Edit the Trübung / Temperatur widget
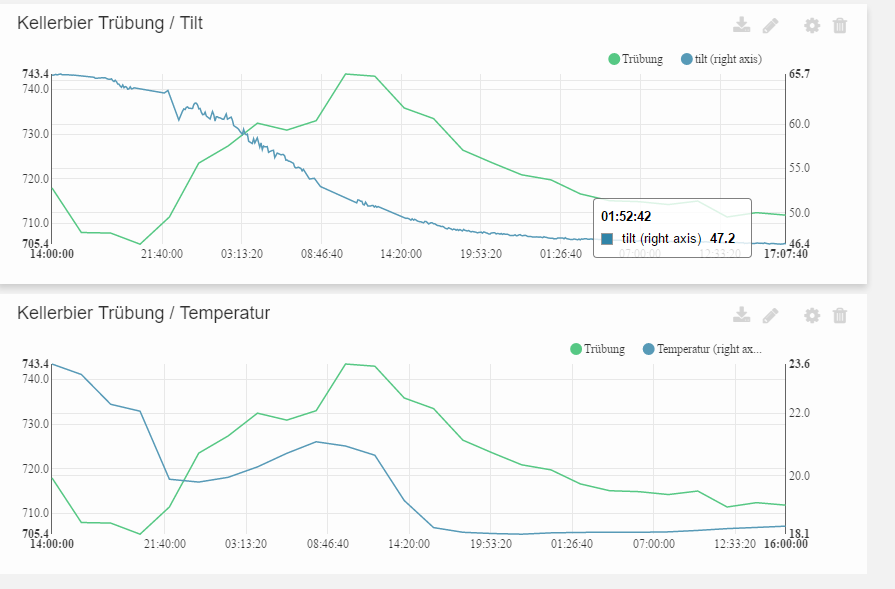 point(770,315)
